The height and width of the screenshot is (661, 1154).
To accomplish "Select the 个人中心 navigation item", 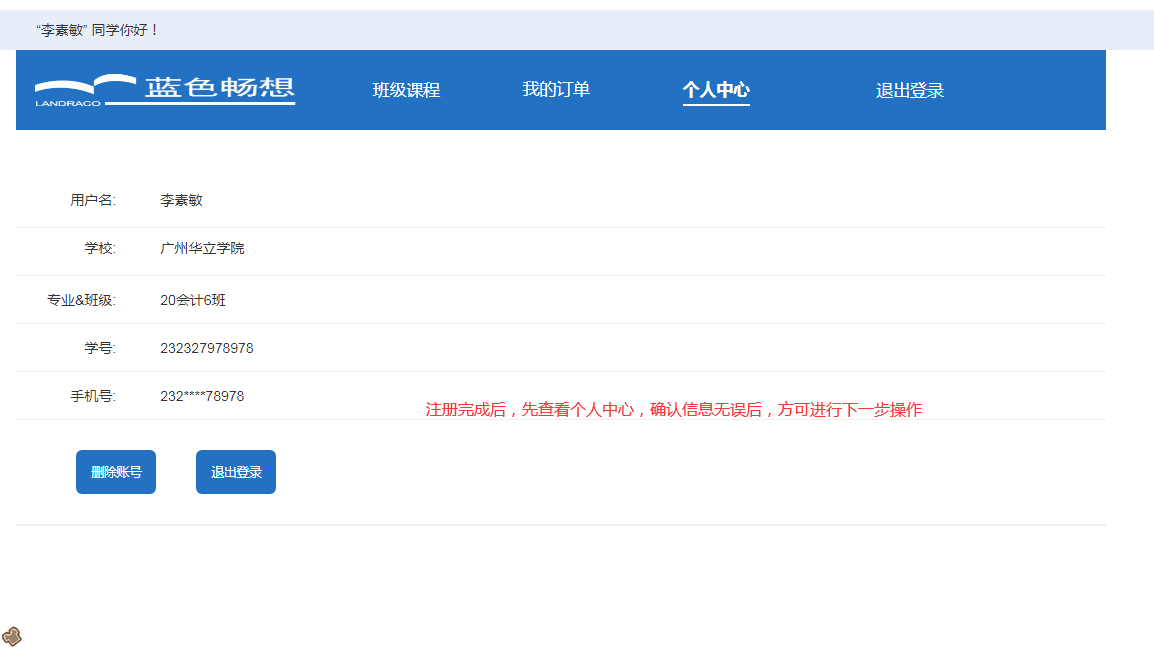I will (x=716, y=89).
